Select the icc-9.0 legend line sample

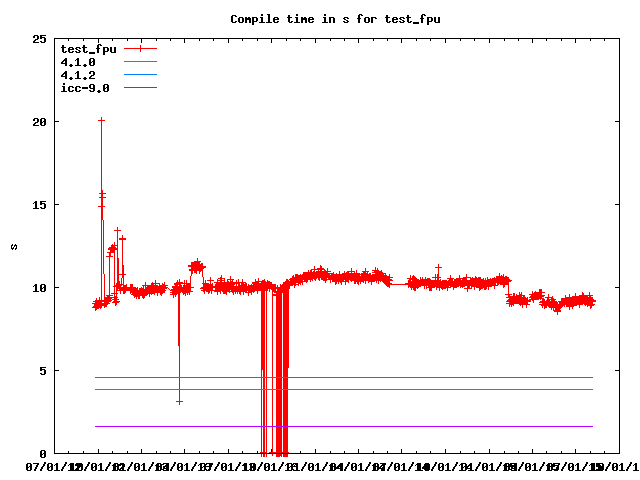pos(140,87)
